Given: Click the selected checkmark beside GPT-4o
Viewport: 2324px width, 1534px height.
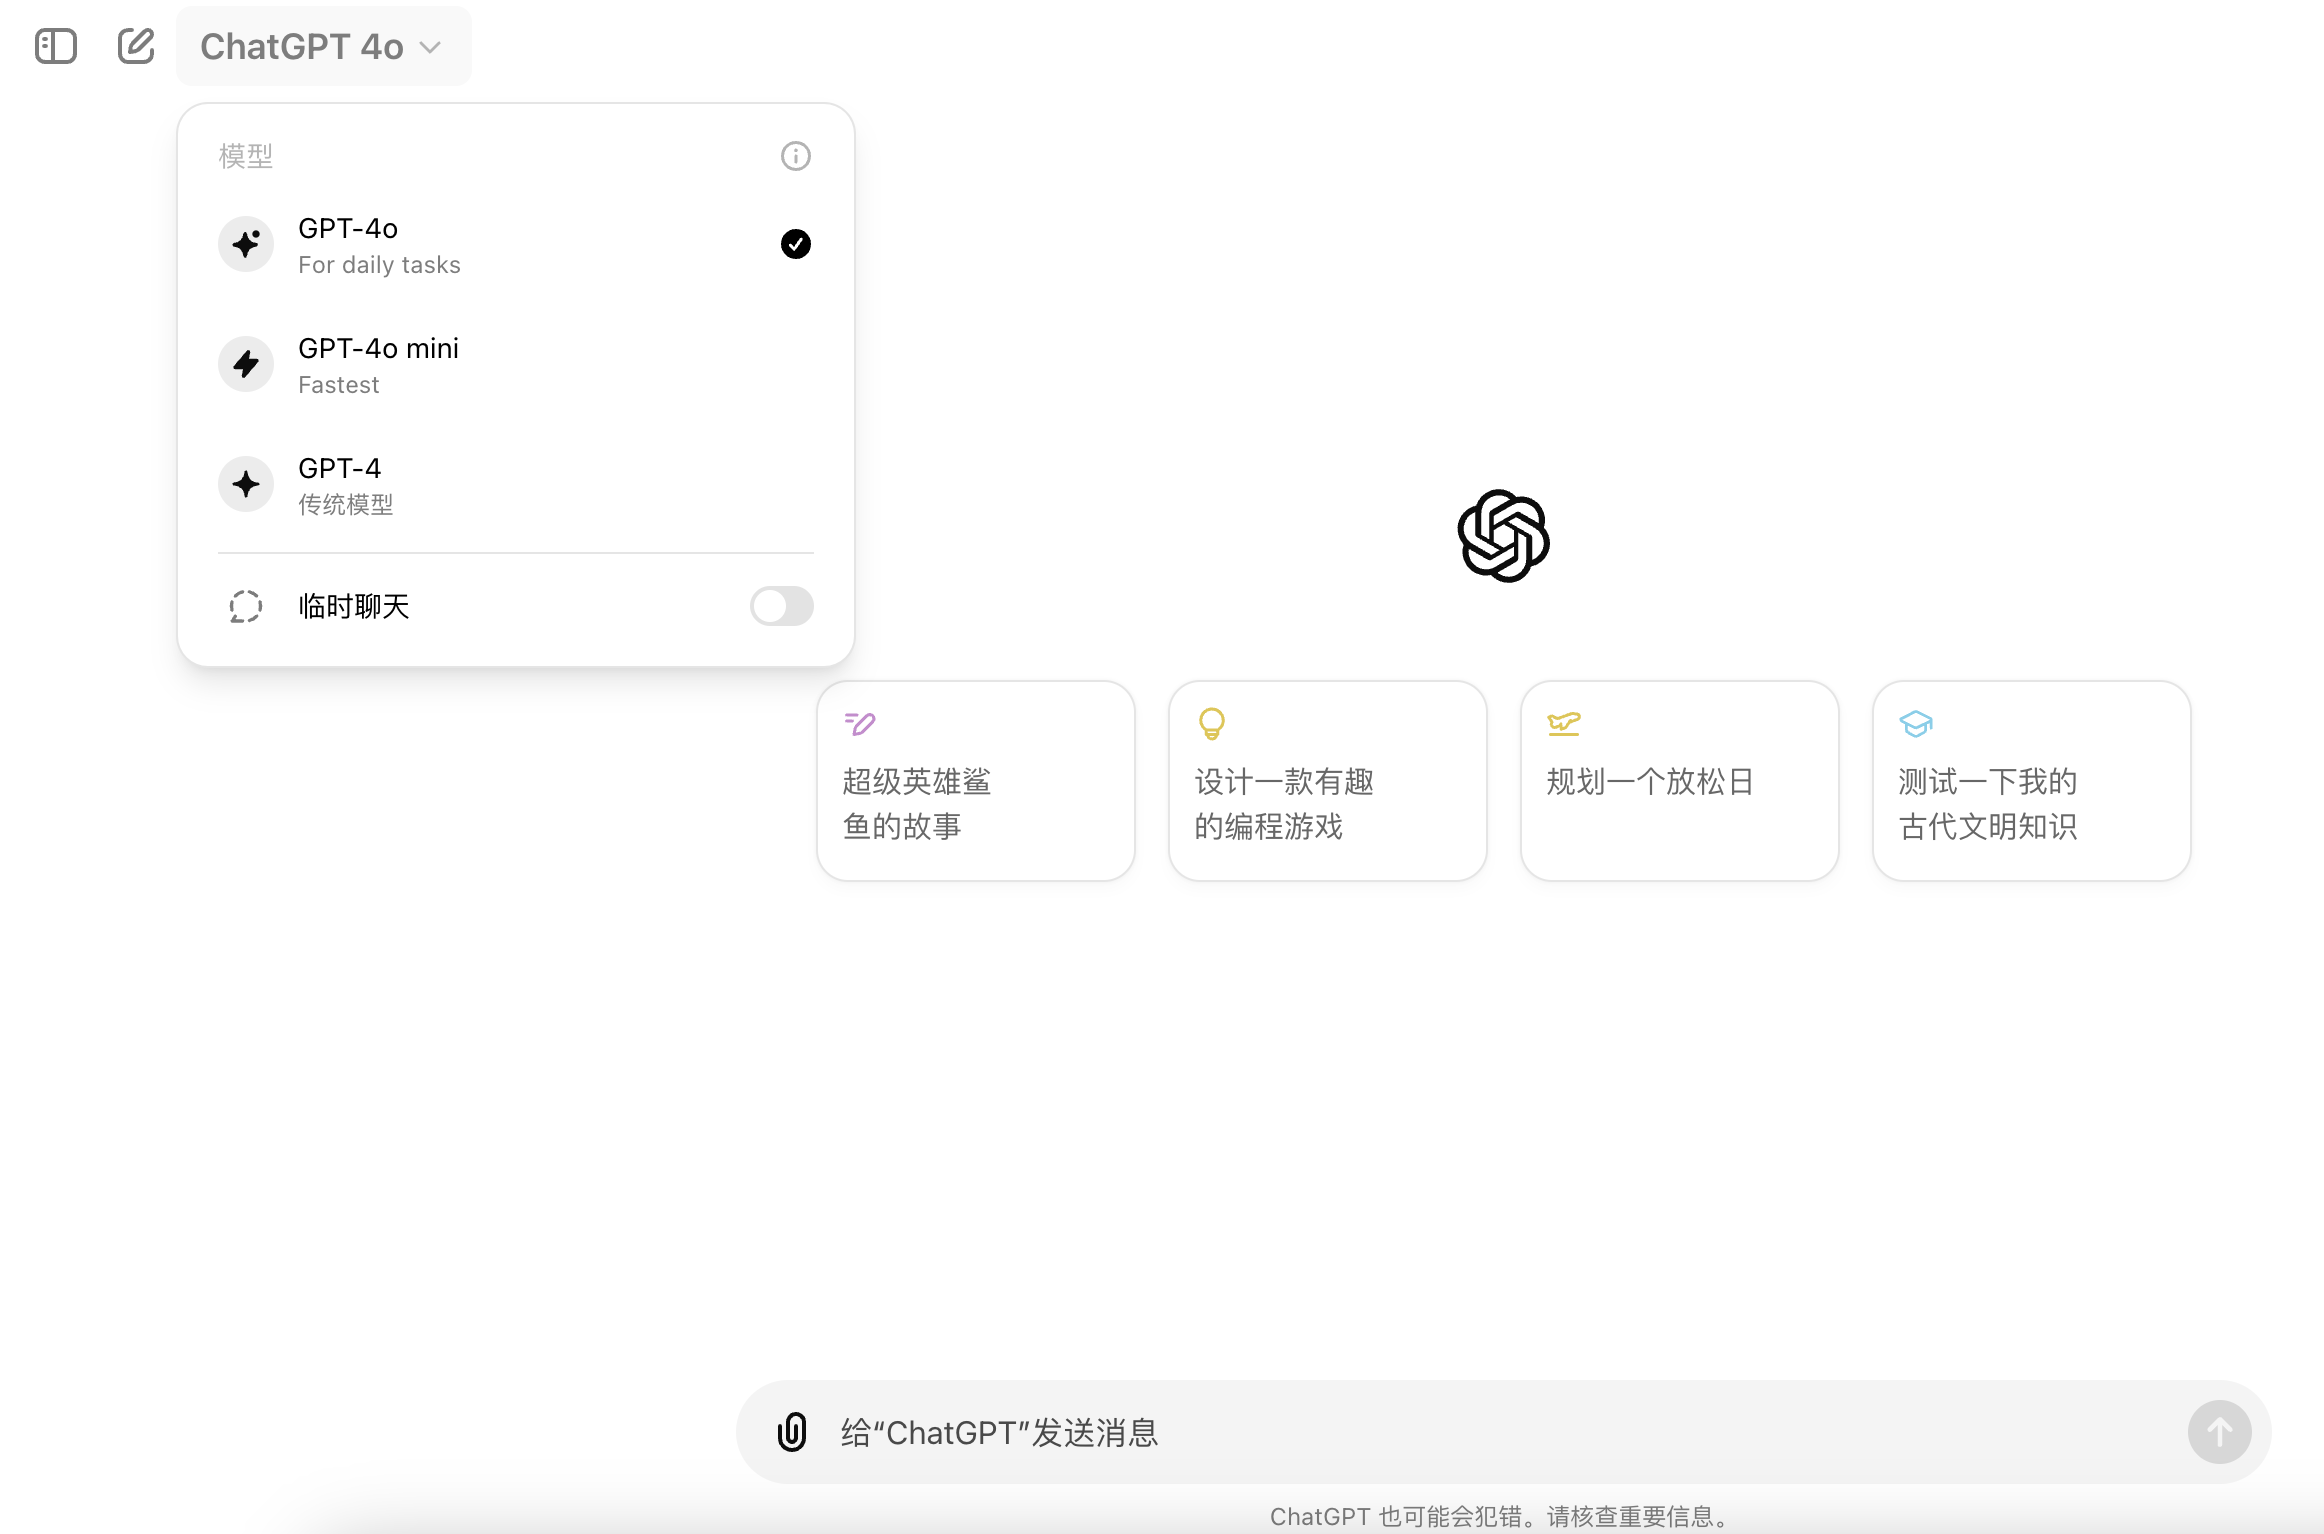Looking at the screenshot, I should pos(796,244).
